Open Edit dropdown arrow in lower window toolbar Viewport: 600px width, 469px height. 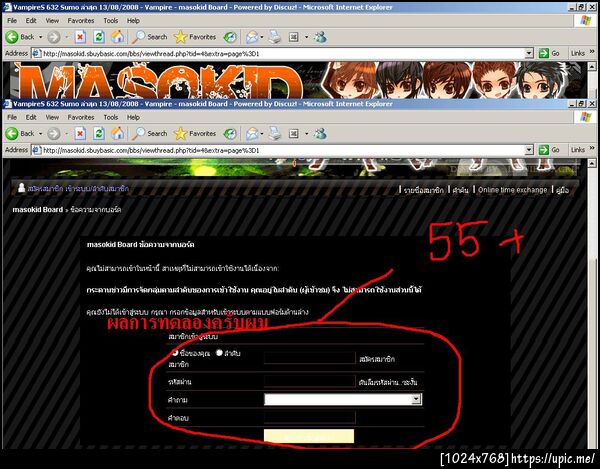coord(306,134)
